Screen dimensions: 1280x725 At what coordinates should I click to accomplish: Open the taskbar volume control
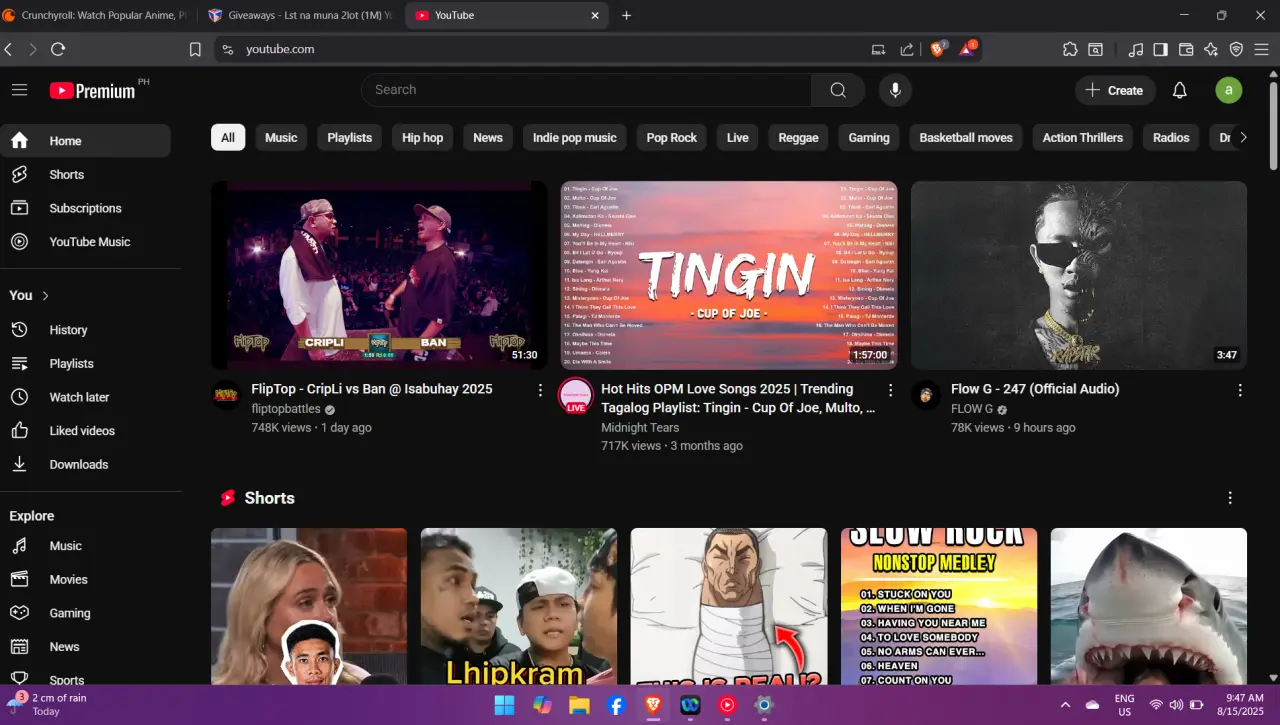point(1176,705)
